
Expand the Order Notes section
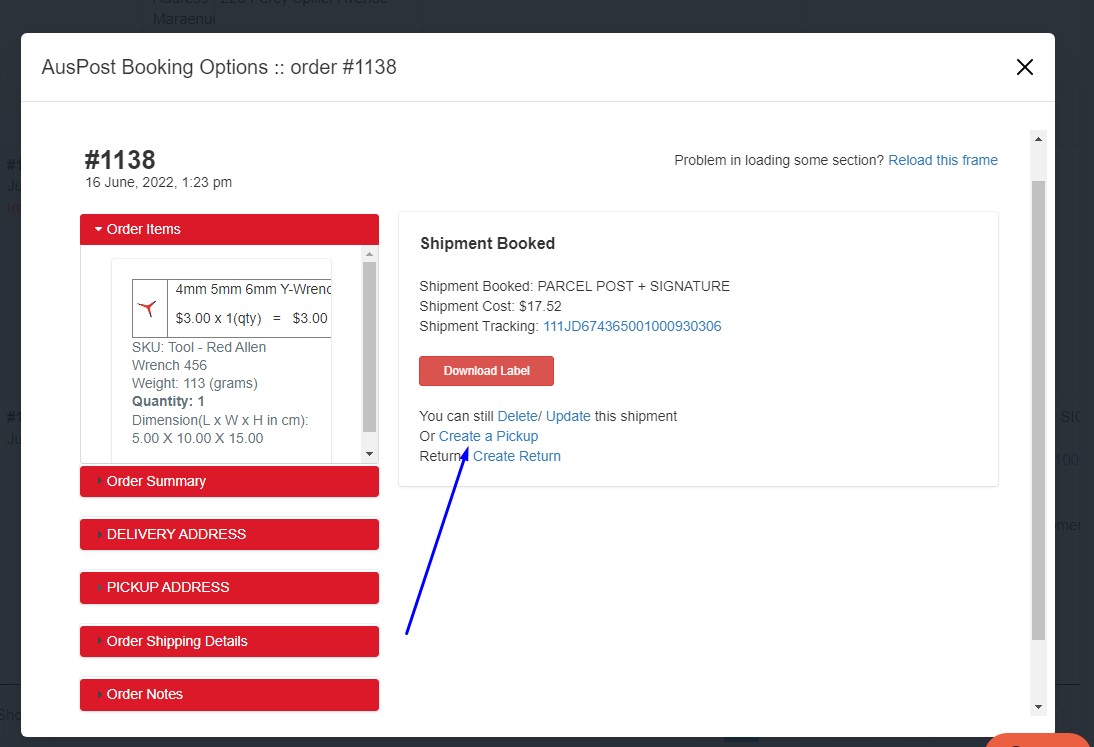pos(230,695)
